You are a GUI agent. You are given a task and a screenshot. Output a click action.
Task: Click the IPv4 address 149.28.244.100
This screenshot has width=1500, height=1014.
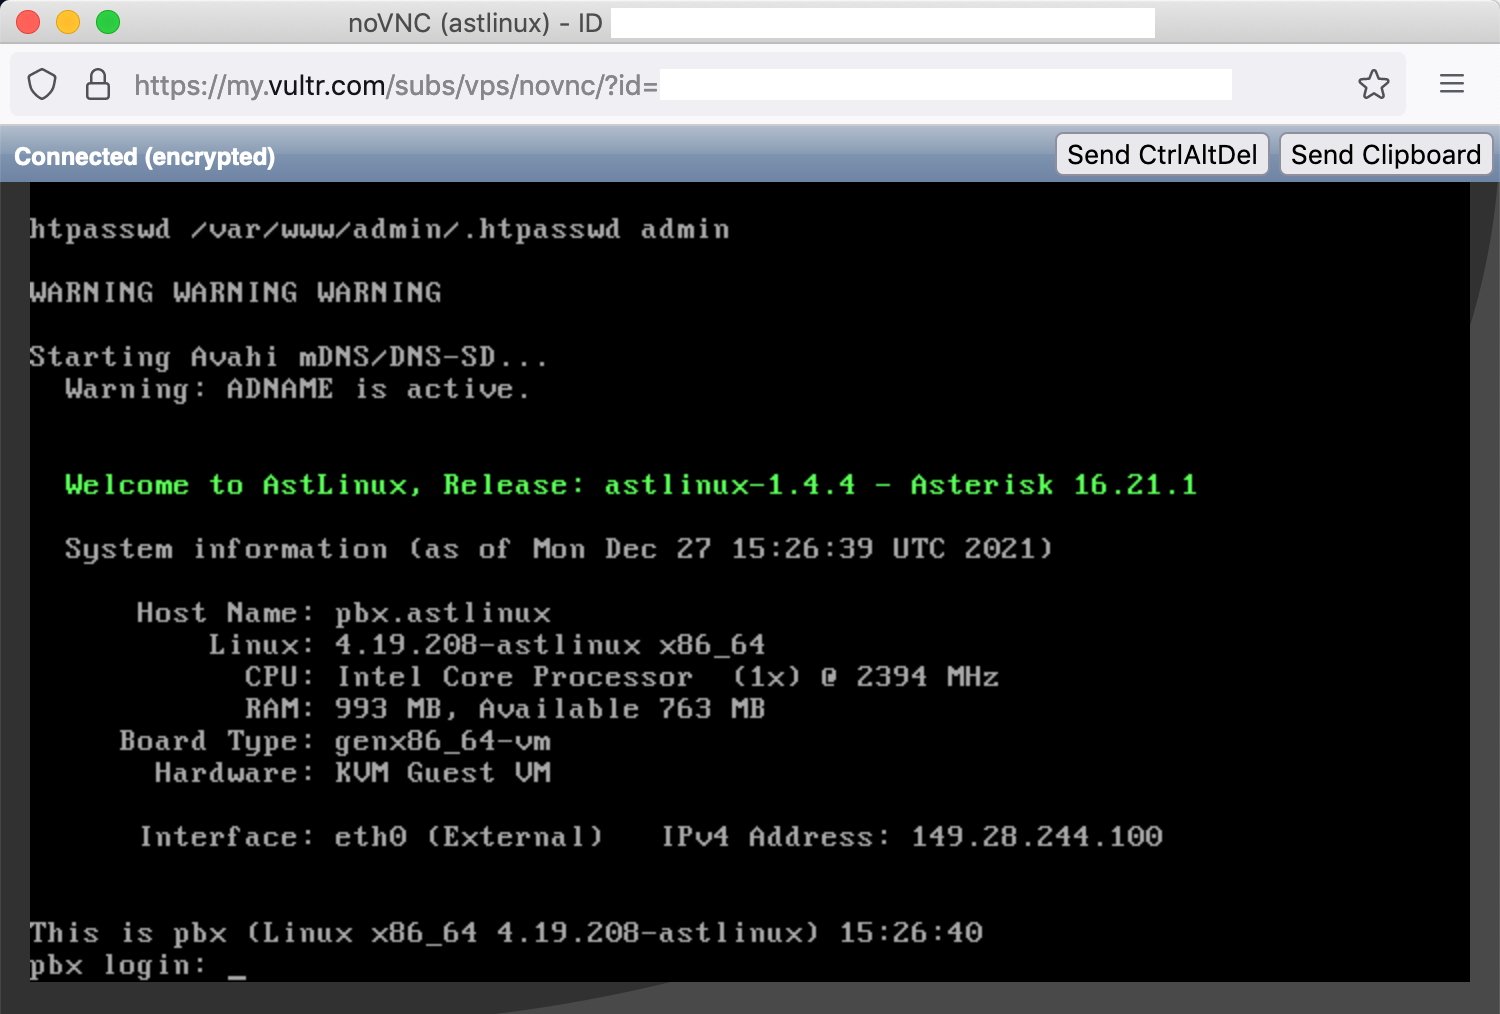(x=1037, y=836)
